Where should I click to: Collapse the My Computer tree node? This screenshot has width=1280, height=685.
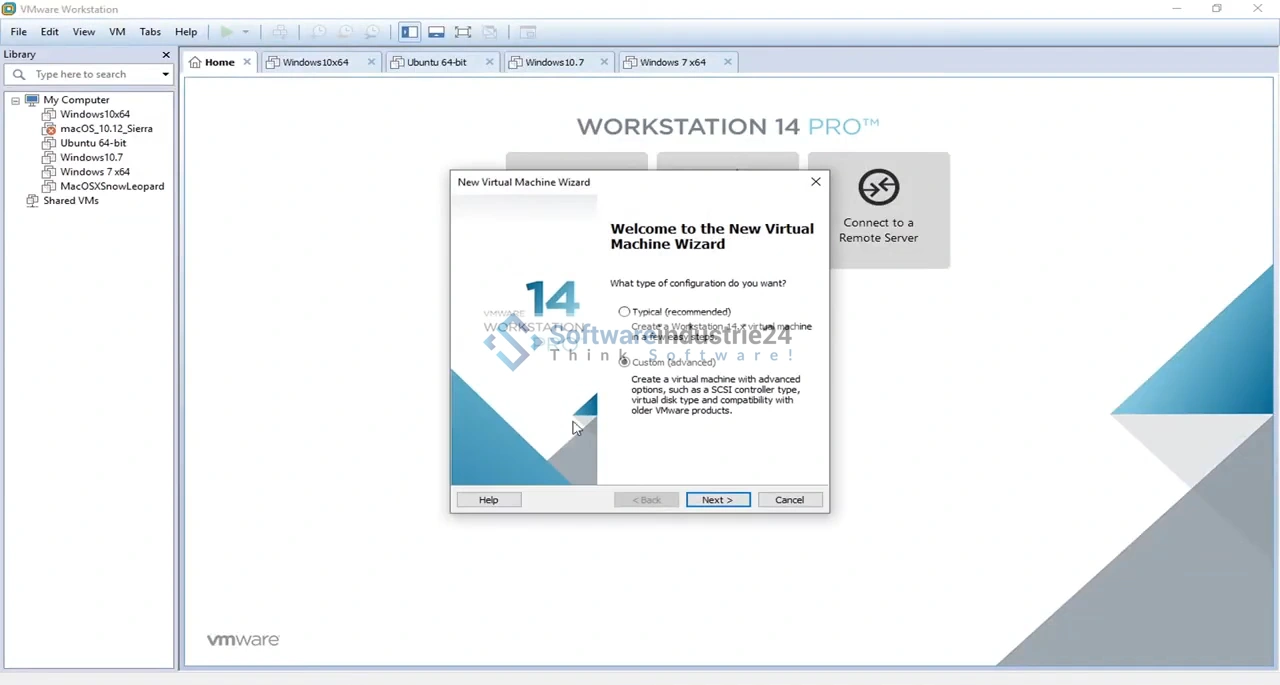[15, 101]
